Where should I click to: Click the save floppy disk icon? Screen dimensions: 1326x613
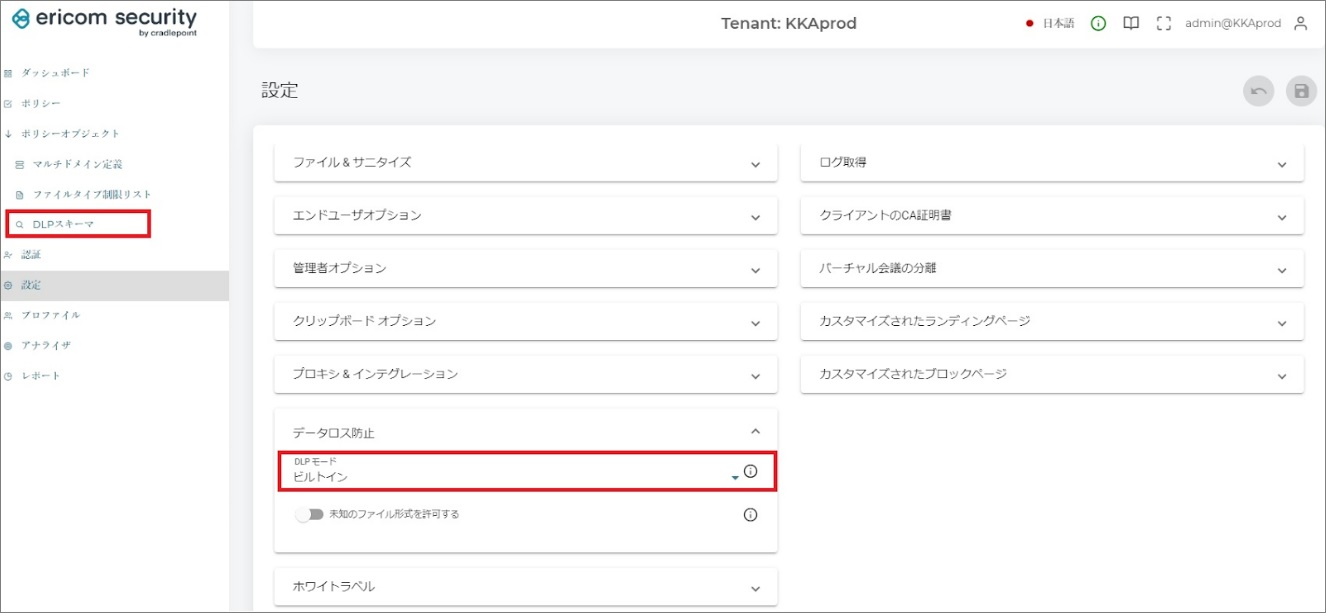[x=1301, y=92]
